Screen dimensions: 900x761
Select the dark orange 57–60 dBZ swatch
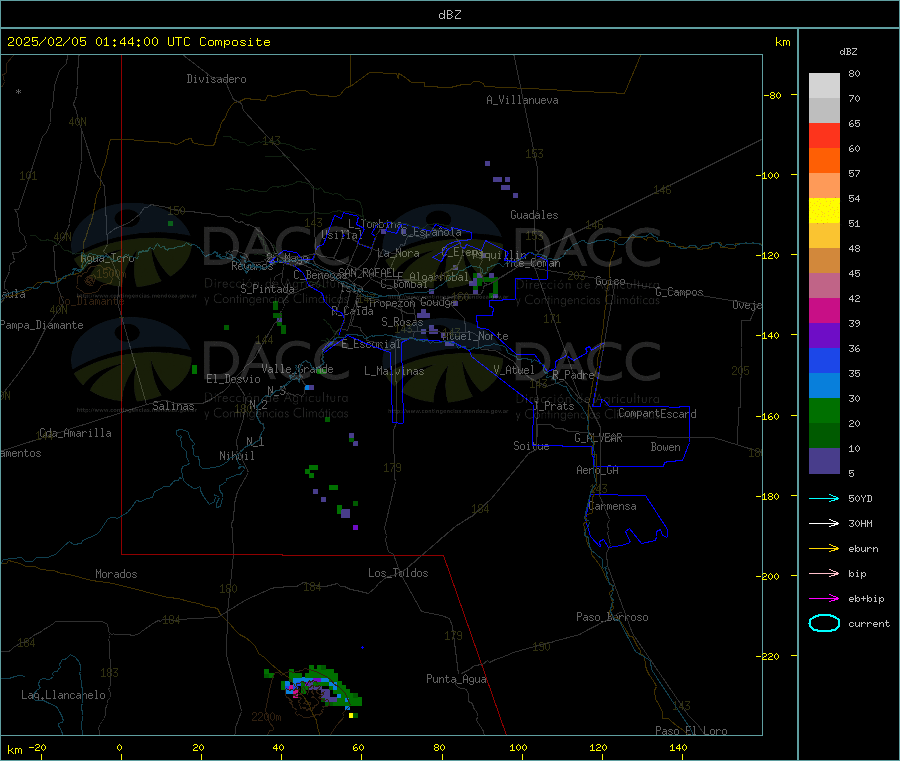pyautogui.click(x=824, y=161)
